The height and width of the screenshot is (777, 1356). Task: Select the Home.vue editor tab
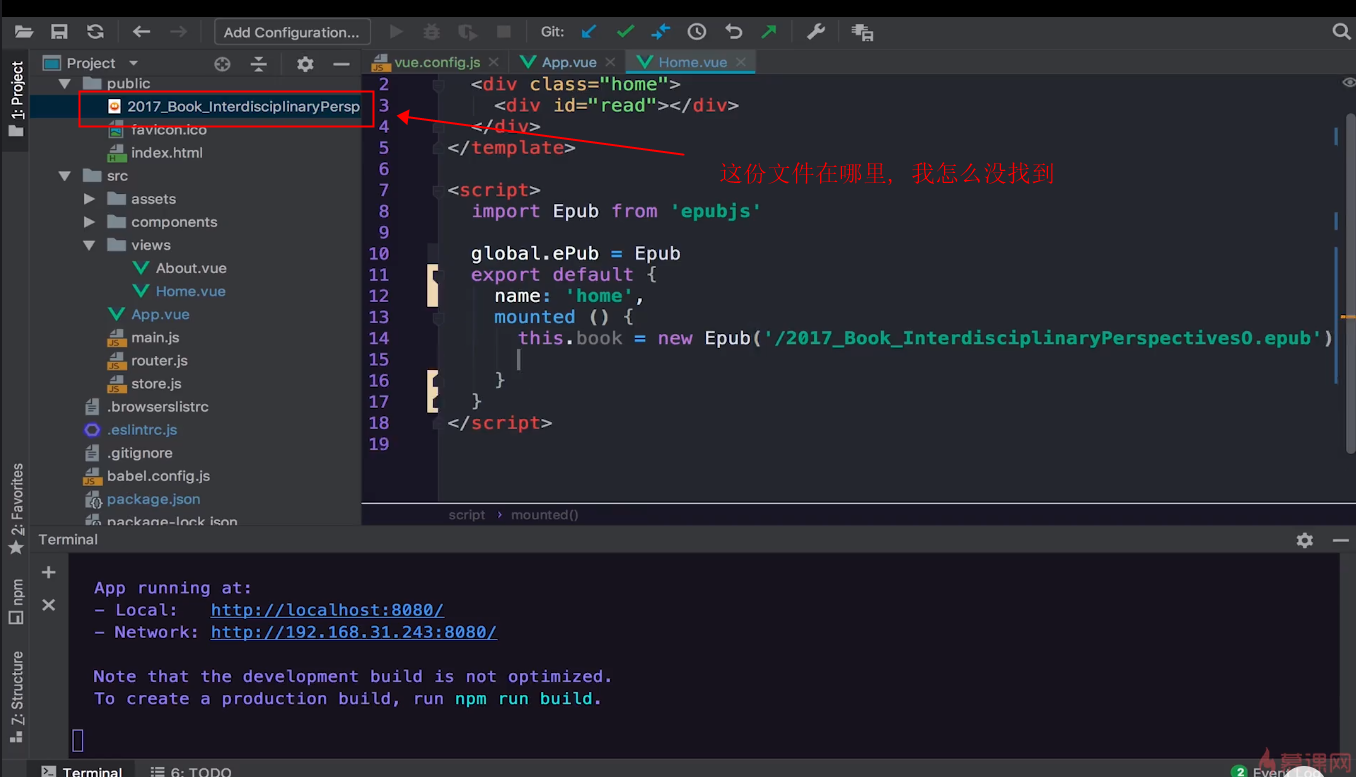pyautogui.click(x=692, y=62)
